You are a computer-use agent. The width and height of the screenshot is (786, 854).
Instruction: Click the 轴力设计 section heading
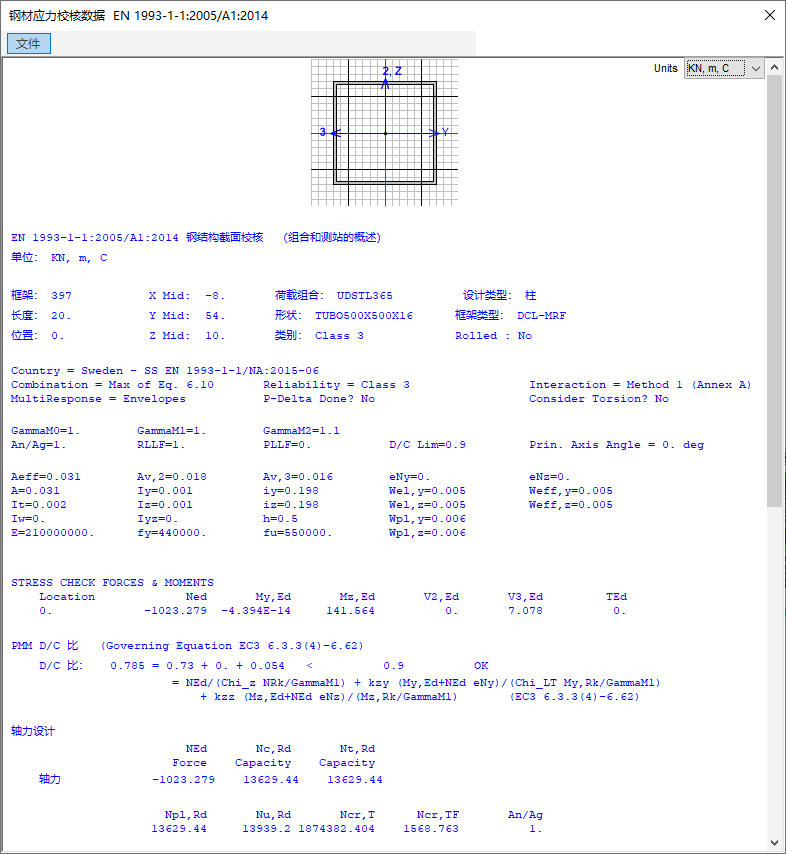point(33,732)
